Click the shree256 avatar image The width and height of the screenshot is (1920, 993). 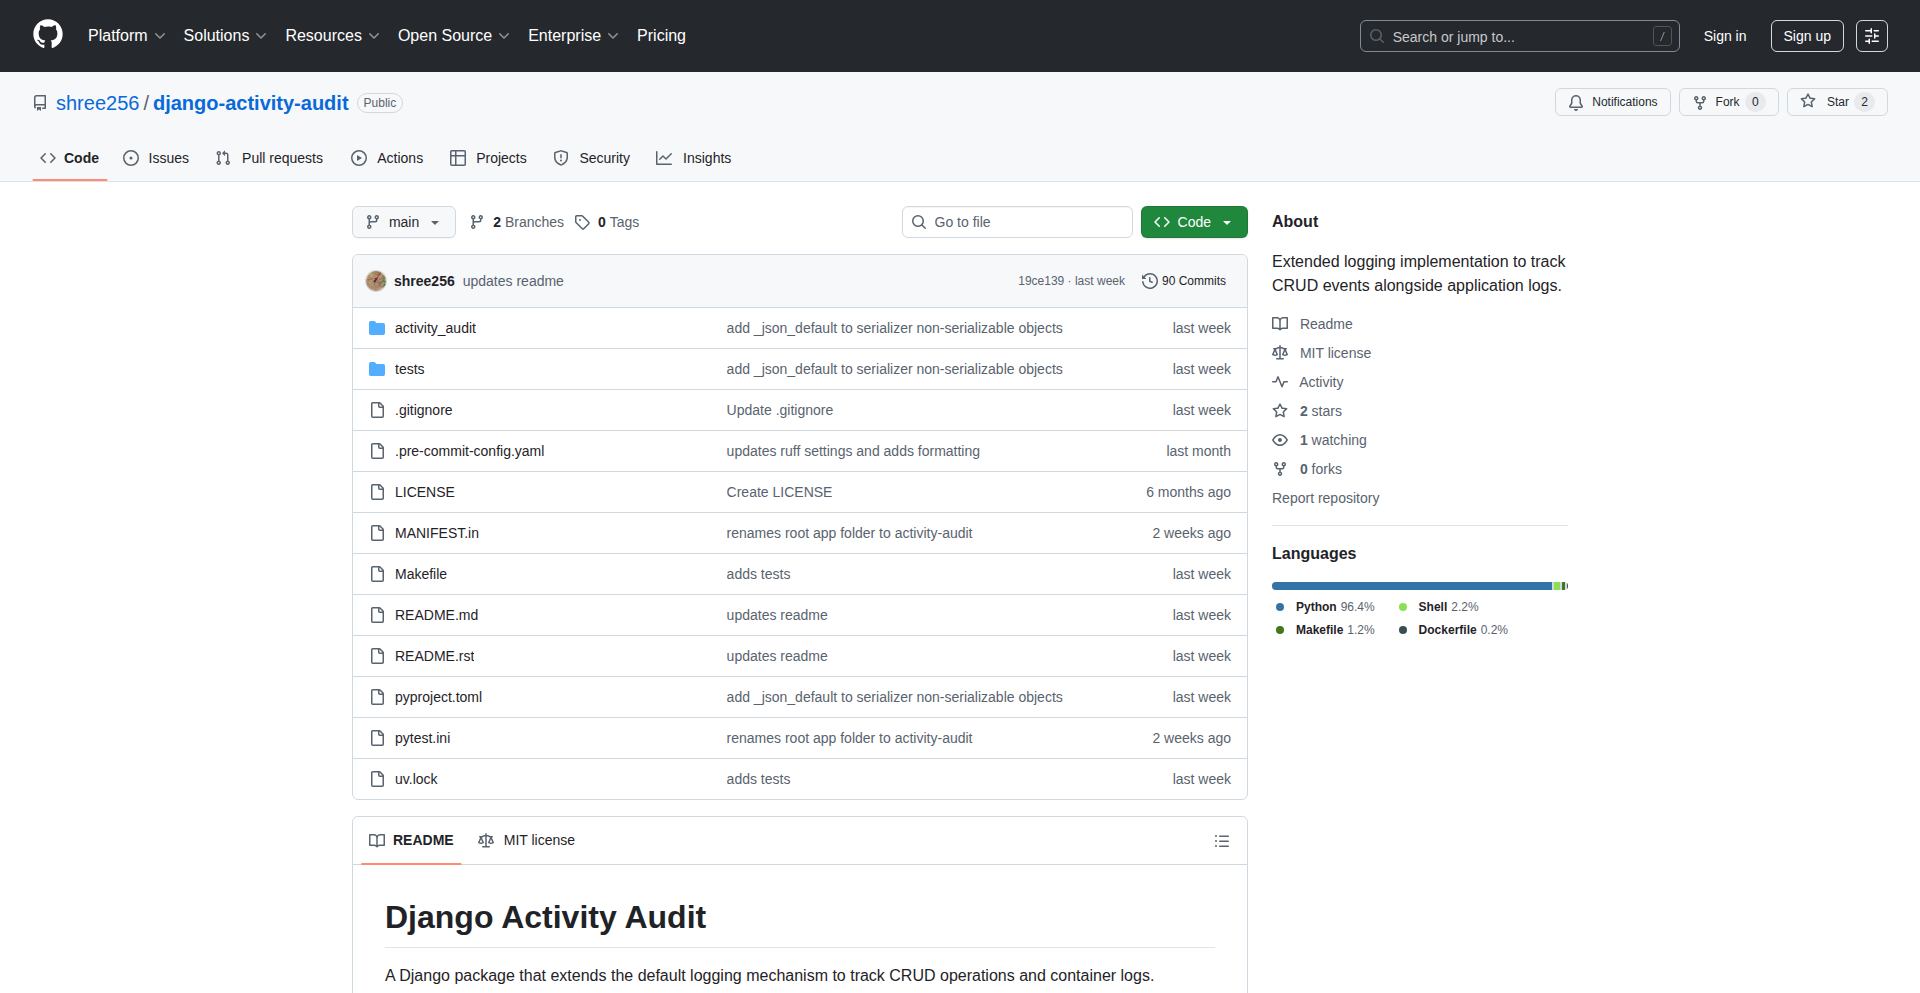coord(376,281)
